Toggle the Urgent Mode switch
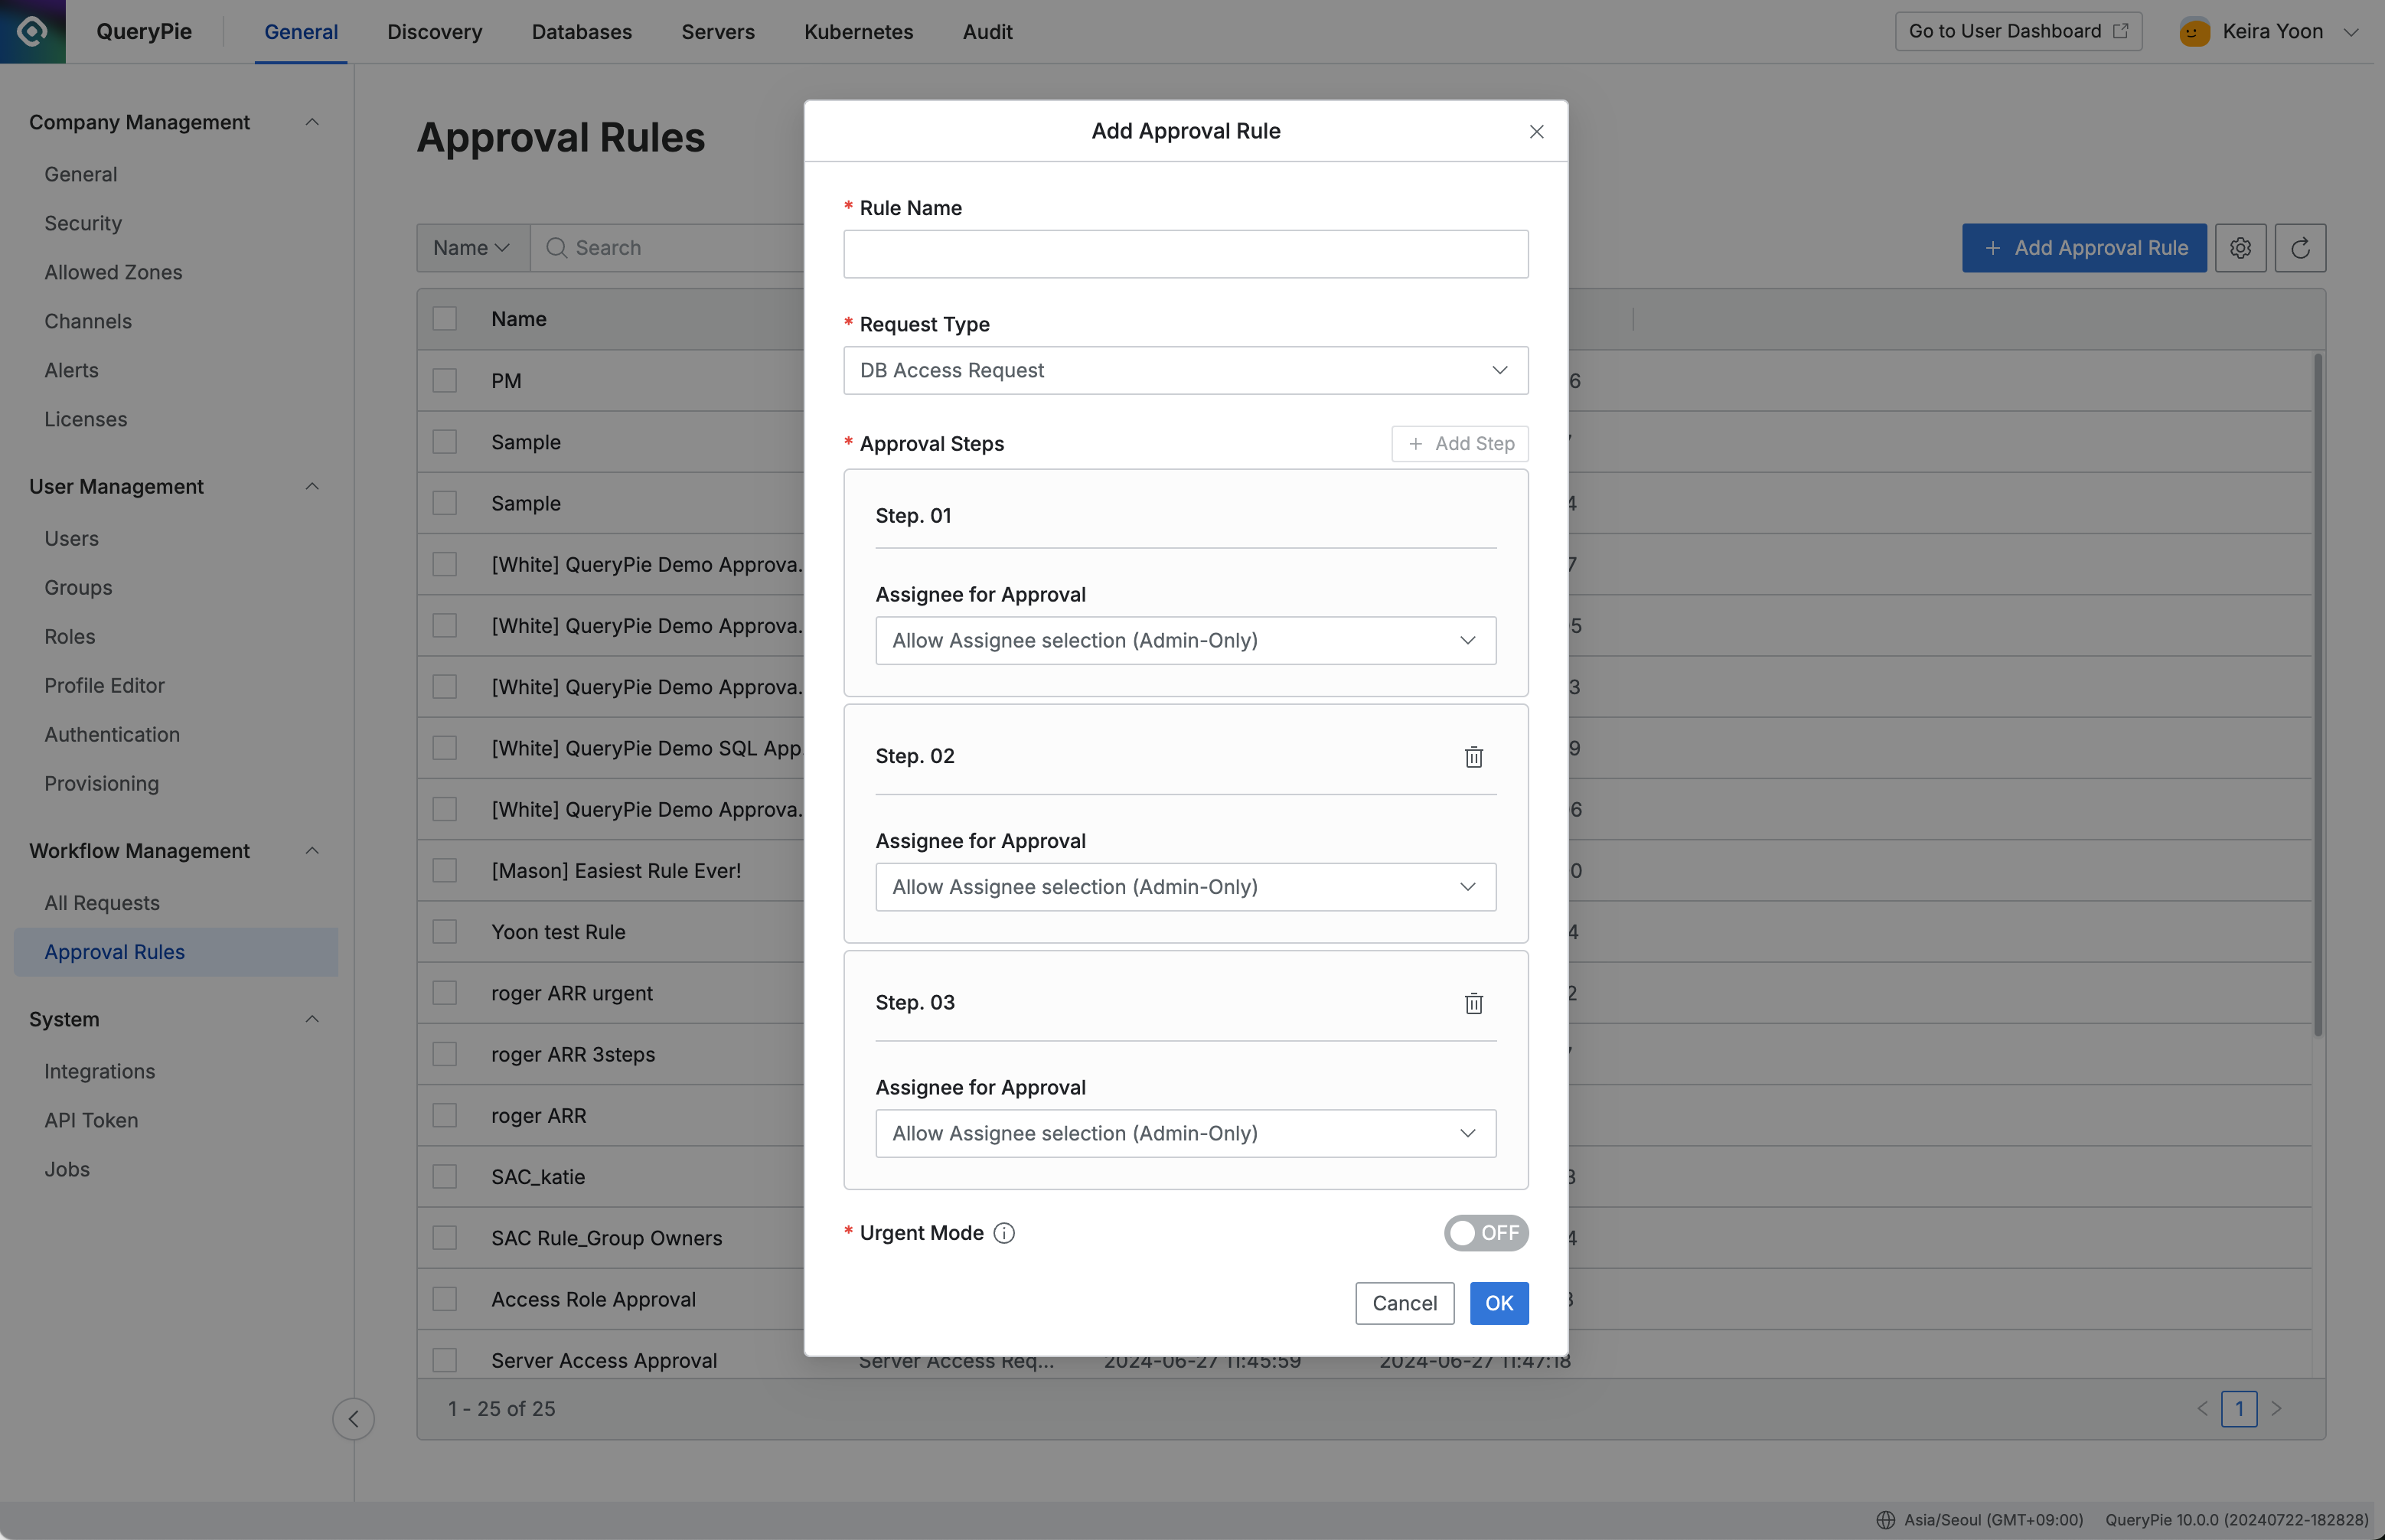This screenshot has width=2385, height=1540. pyautogui.click(x=1485, y=1233)
